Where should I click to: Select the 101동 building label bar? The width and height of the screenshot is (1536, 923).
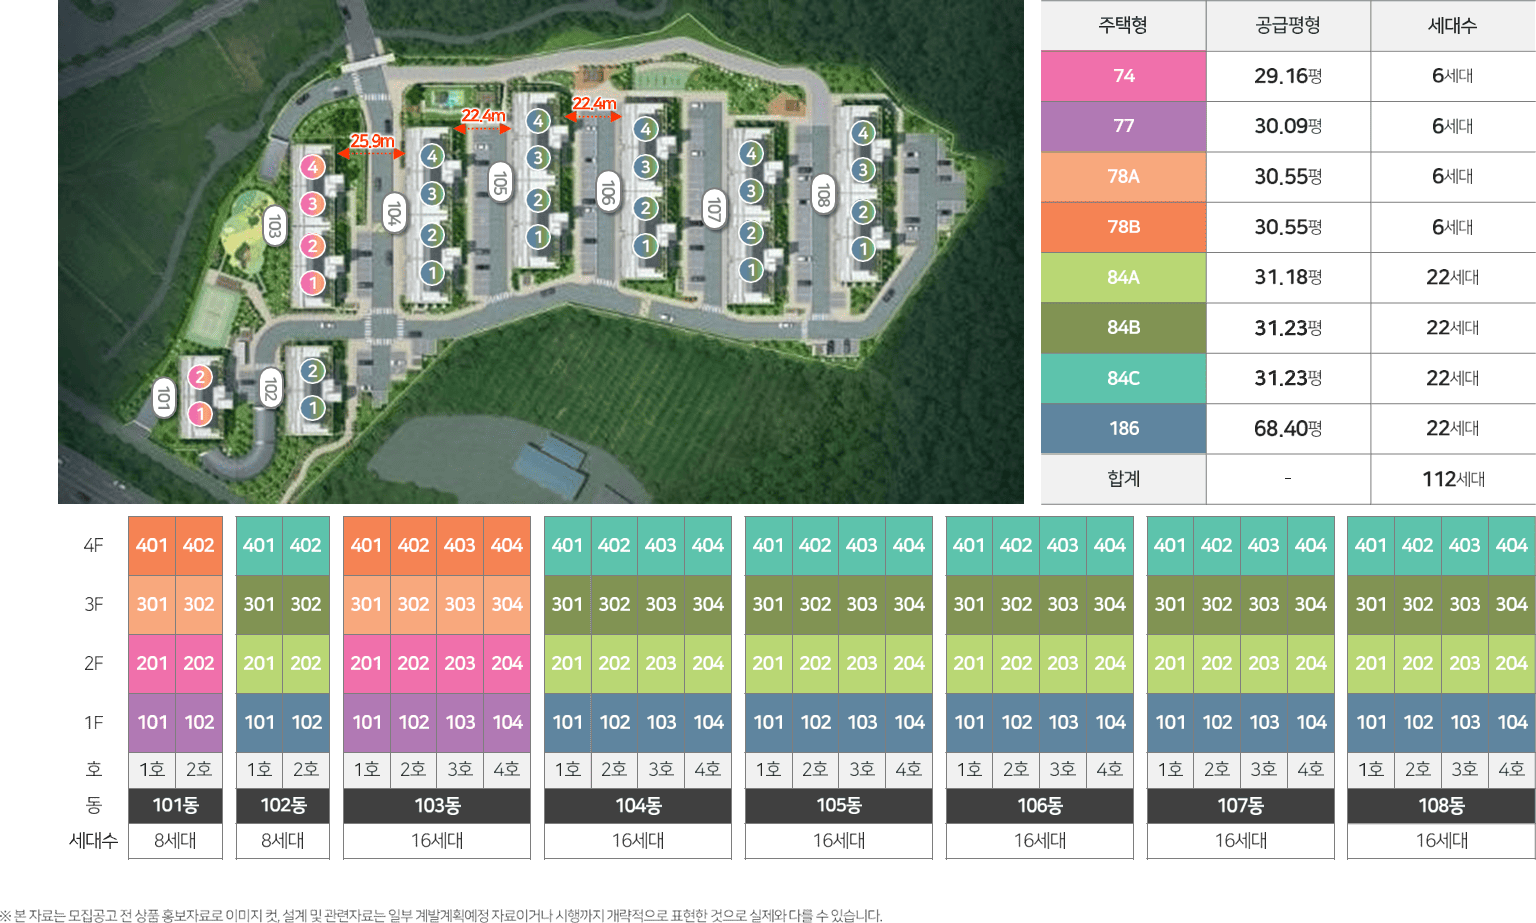point(175,805)
